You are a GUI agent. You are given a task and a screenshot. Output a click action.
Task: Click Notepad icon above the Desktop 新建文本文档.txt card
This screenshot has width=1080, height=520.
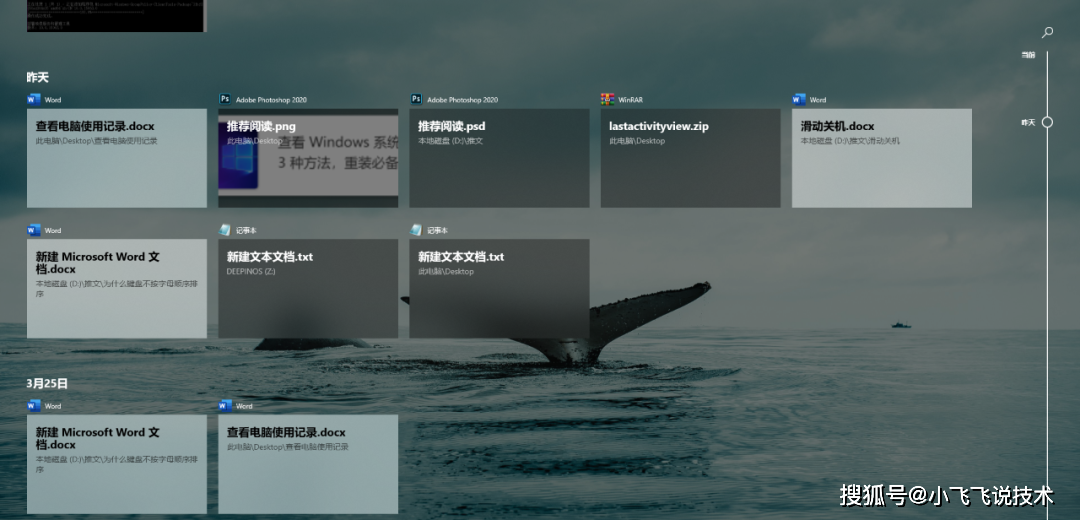[416, 230]
